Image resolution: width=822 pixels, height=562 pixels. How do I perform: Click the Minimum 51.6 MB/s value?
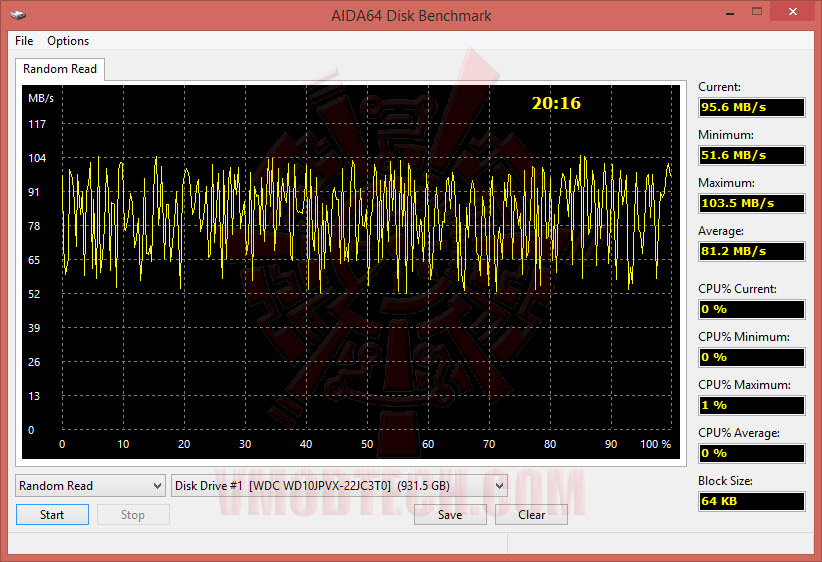pyautogui.click(x=751, y=155)
